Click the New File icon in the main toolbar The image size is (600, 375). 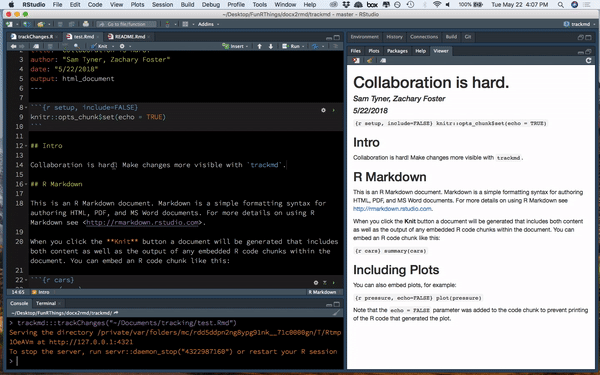click(x=9, y=24)
